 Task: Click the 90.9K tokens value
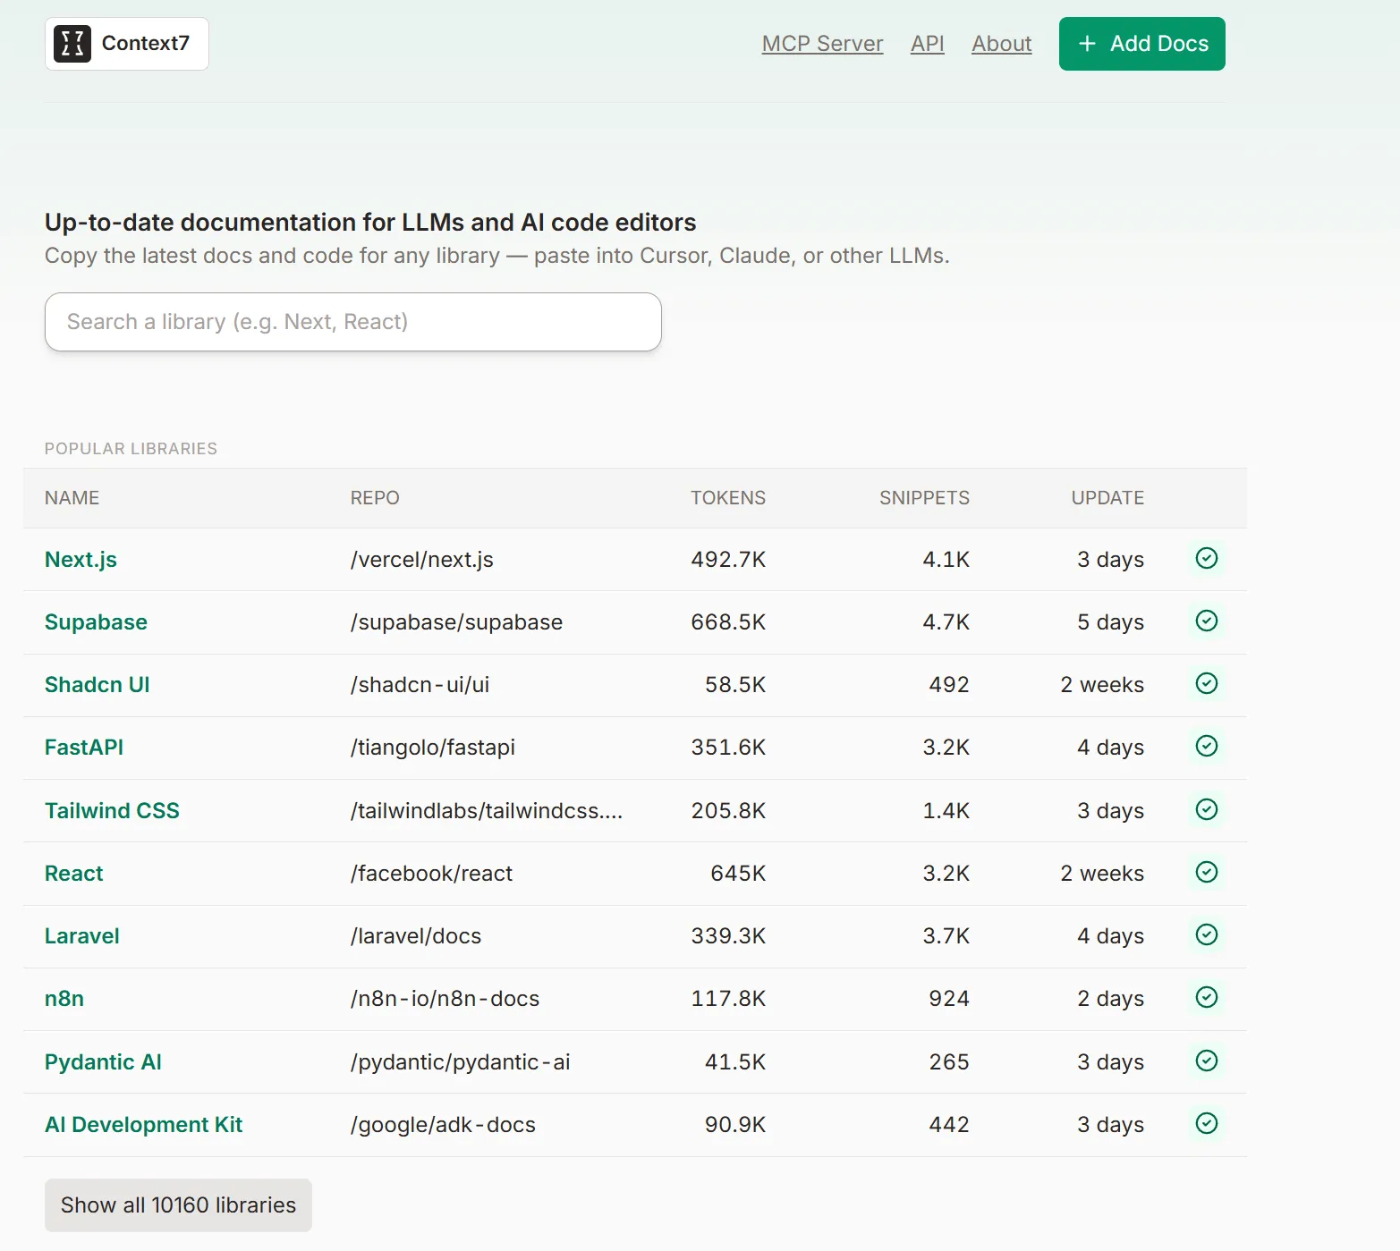(x=735, y=1125)
